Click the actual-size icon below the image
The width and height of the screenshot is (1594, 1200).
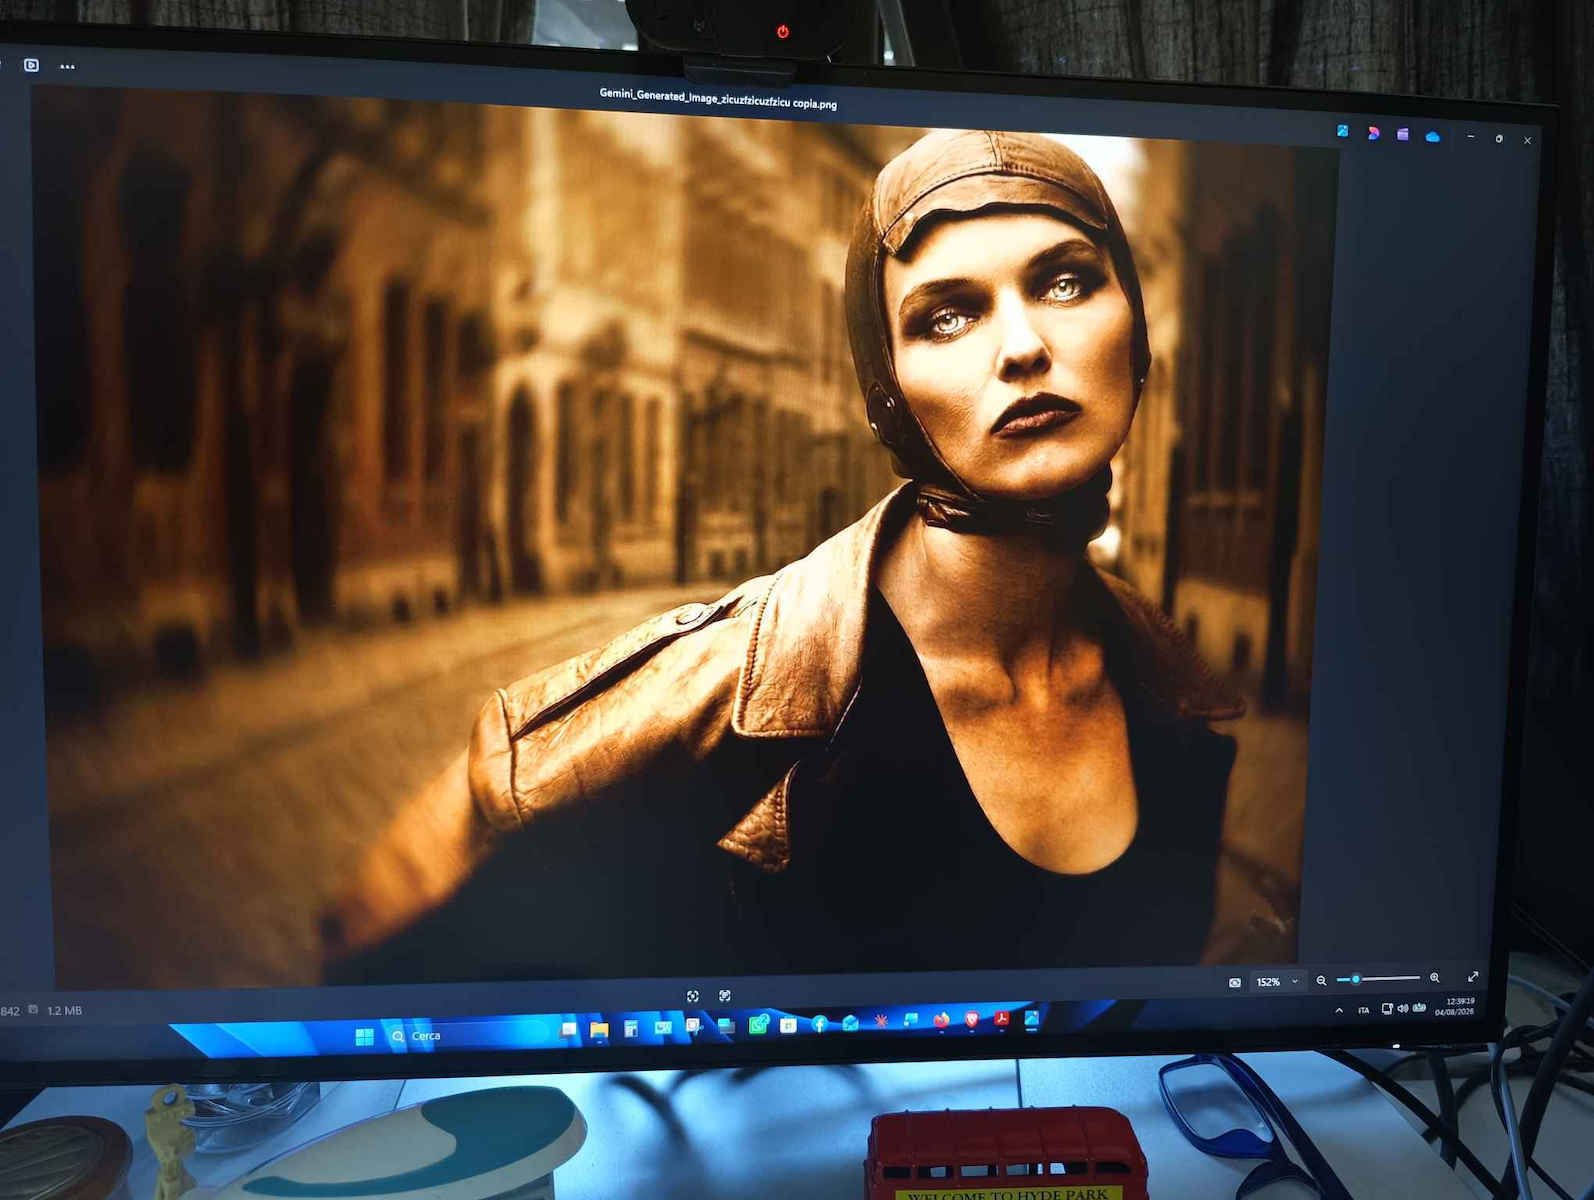725,996
